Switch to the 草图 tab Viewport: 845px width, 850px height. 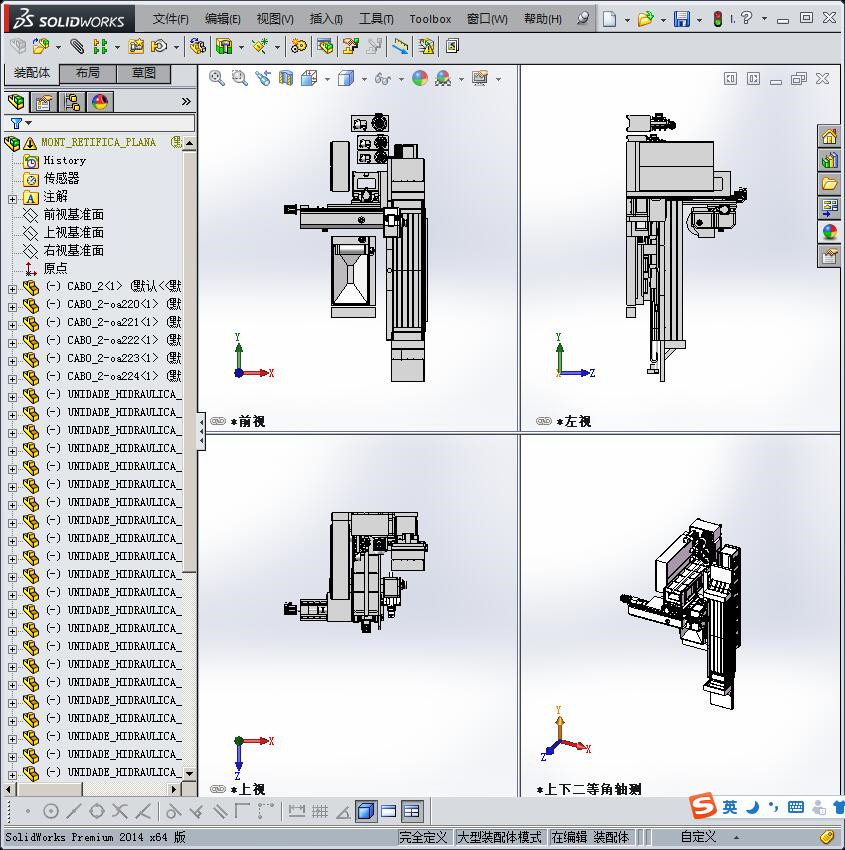144,73
